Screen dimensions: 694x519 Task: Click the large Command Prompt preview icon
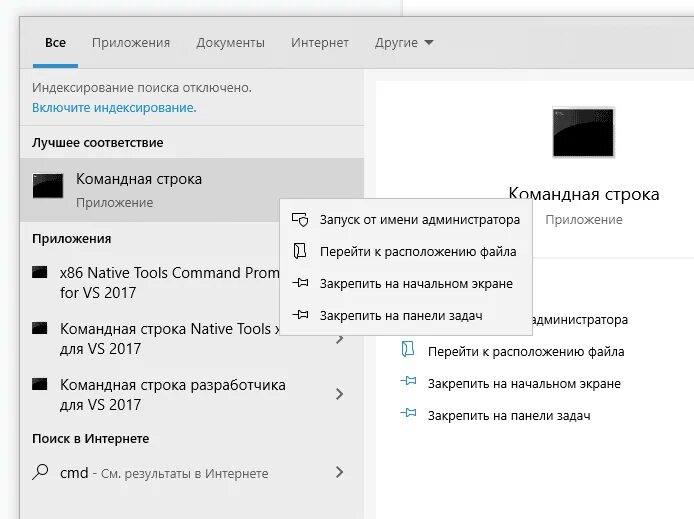pos(583,132)
